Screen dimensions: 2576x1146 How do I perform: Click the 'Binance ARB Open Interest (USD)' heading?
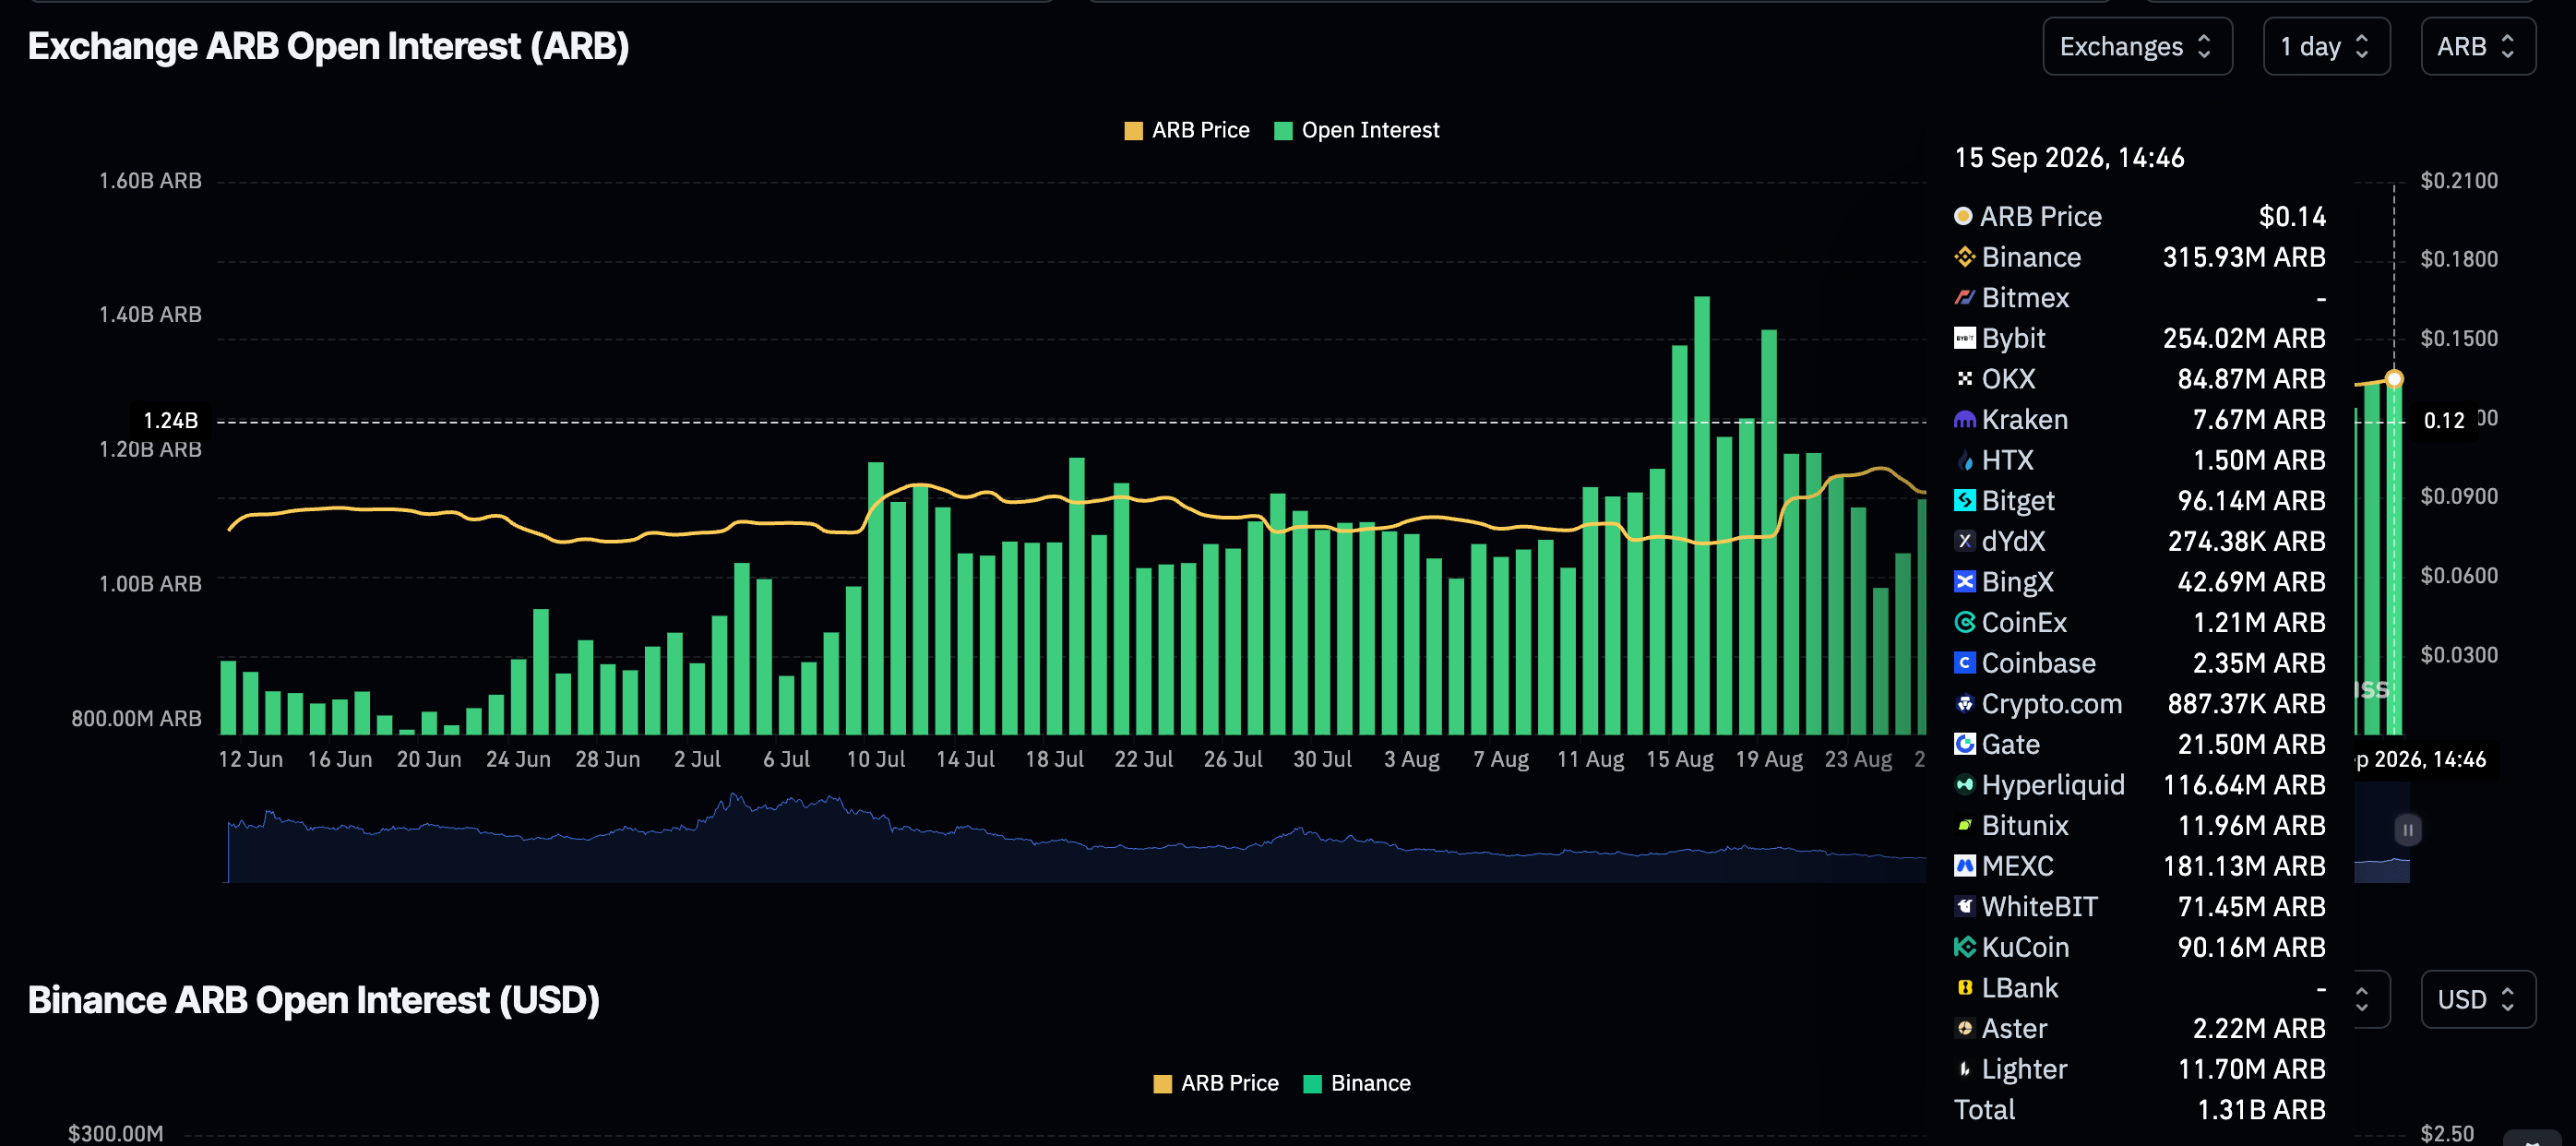pyautogui.click(x=313, y=999)
